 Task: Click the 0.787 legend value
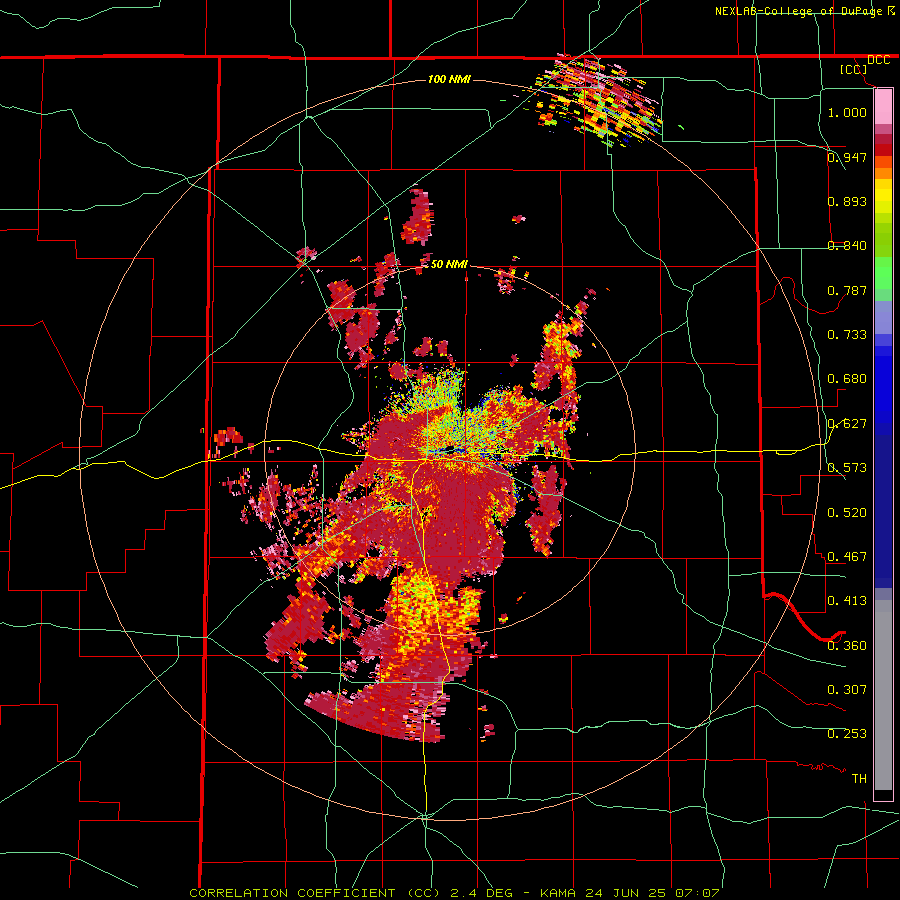pyautogui.click(x=847, y=290)
